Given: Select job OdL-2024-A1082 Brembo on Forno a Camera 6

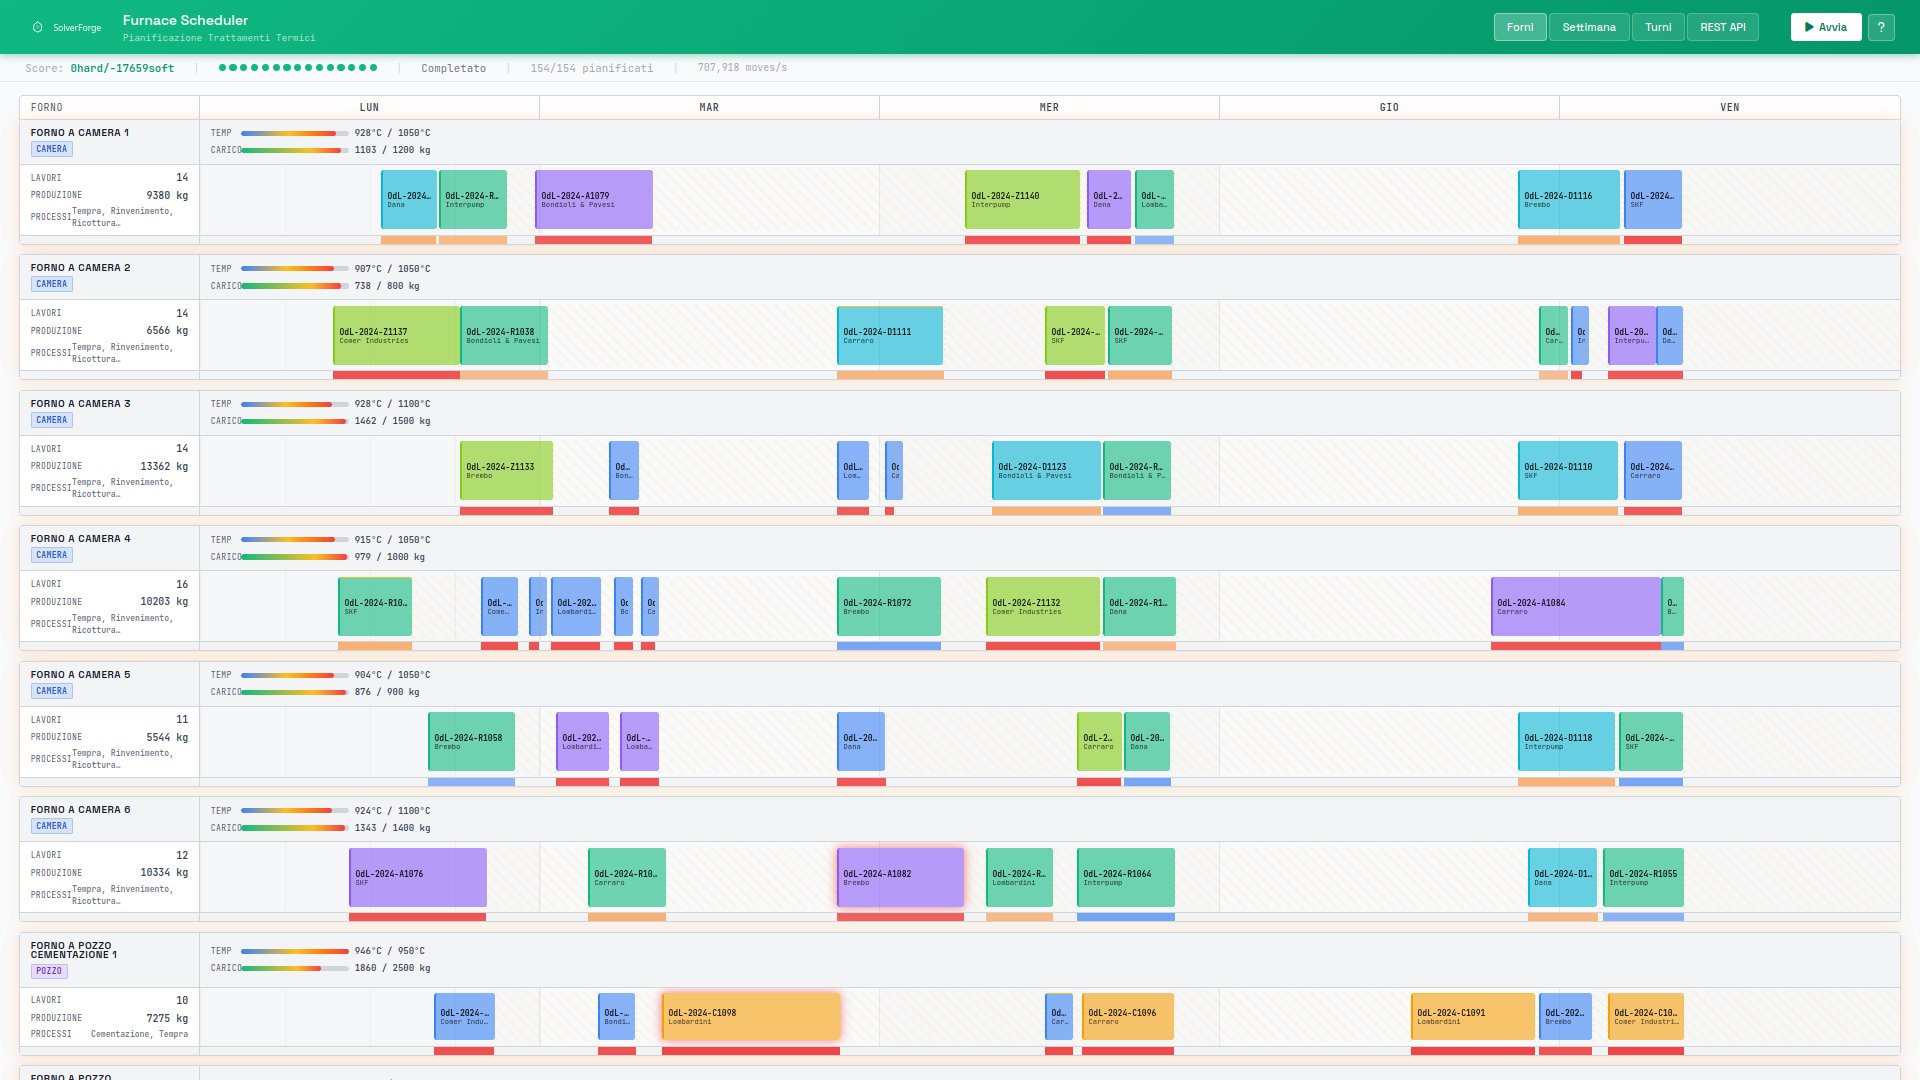Looking at the screenshot, I should click(899, 877).
